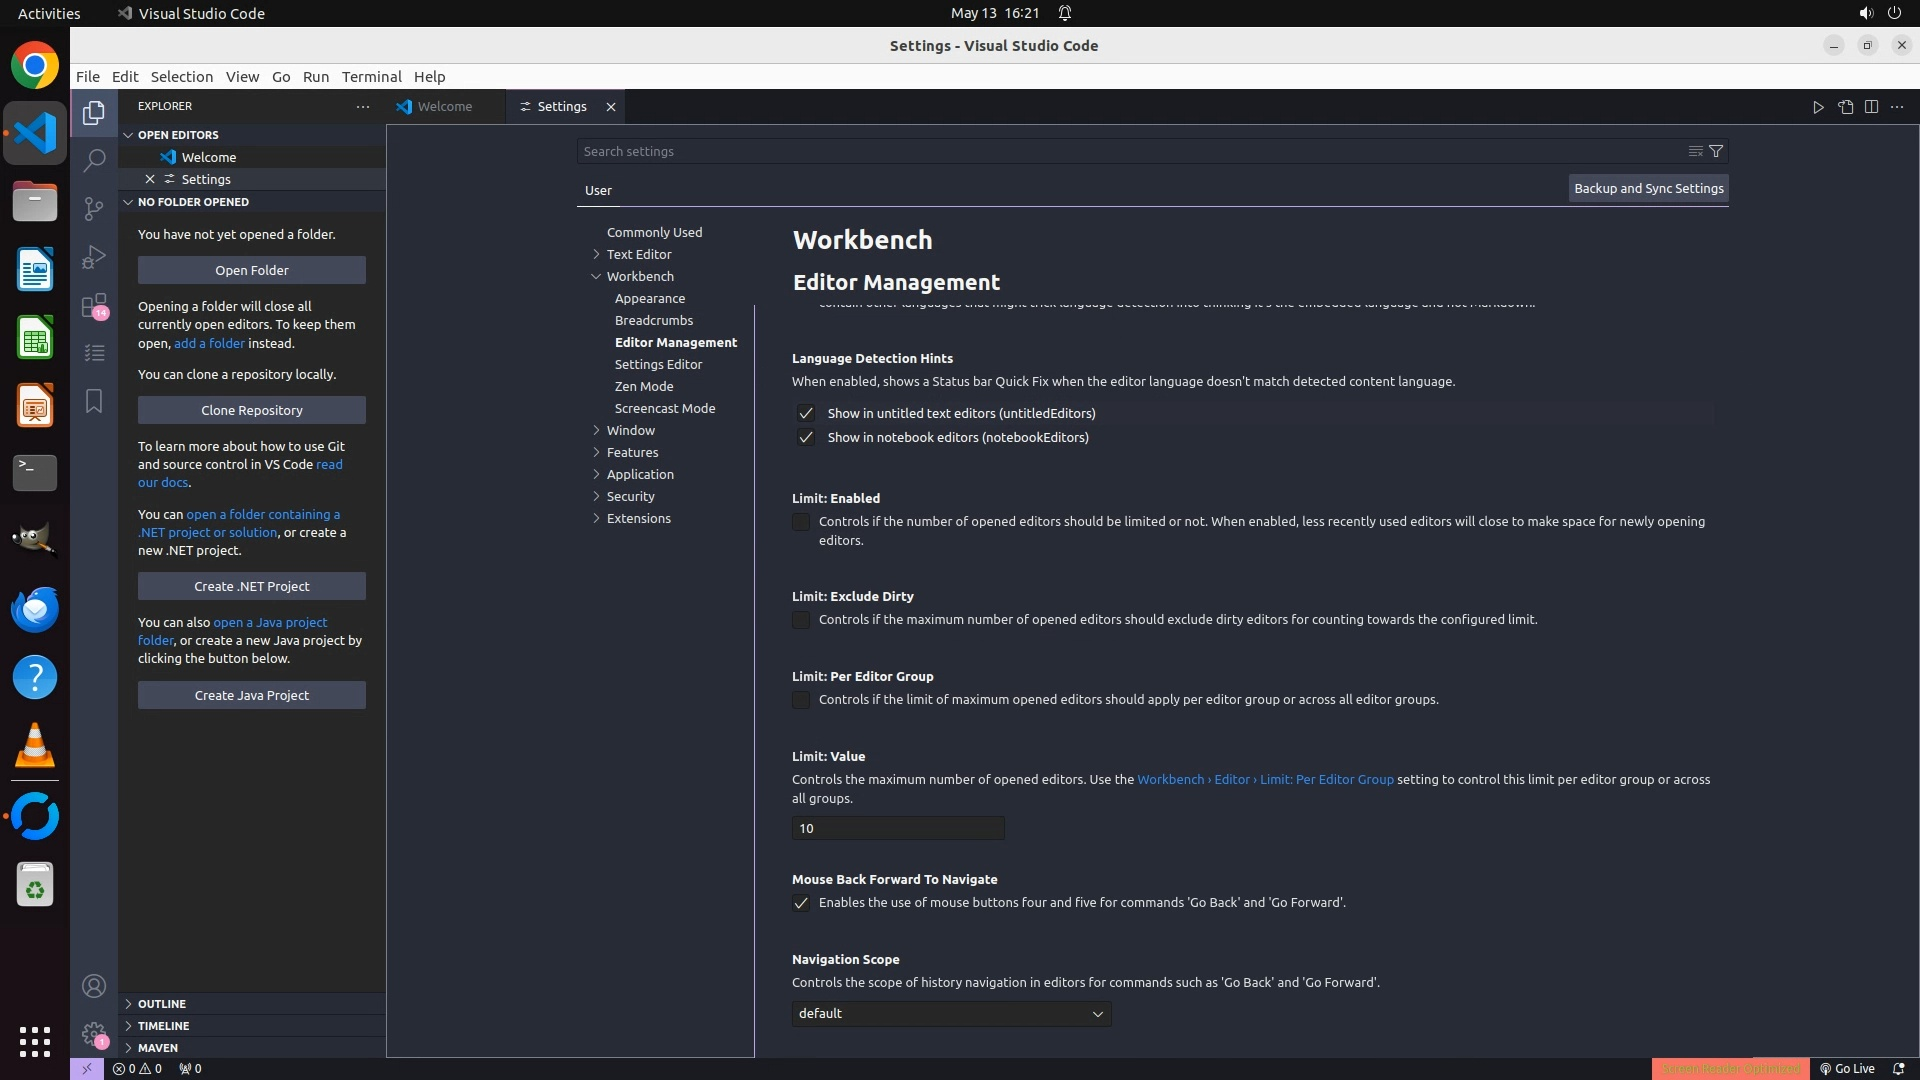Image resolution: width=1920 pixels, height=1080 pixels.
Task: Toggle Mouse Back Forward To Navigate checkbox
Action: click(801, 903)
